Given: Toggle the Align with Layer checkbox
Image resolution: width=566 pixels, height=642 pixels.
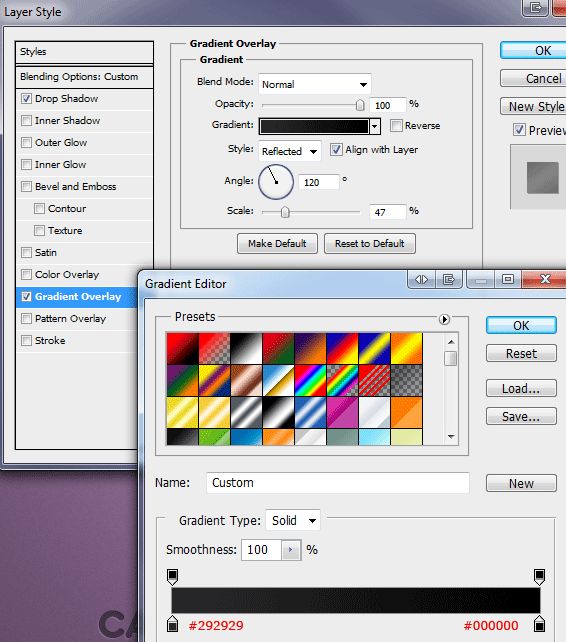Looking at the screenshot, I should [336, 149].
